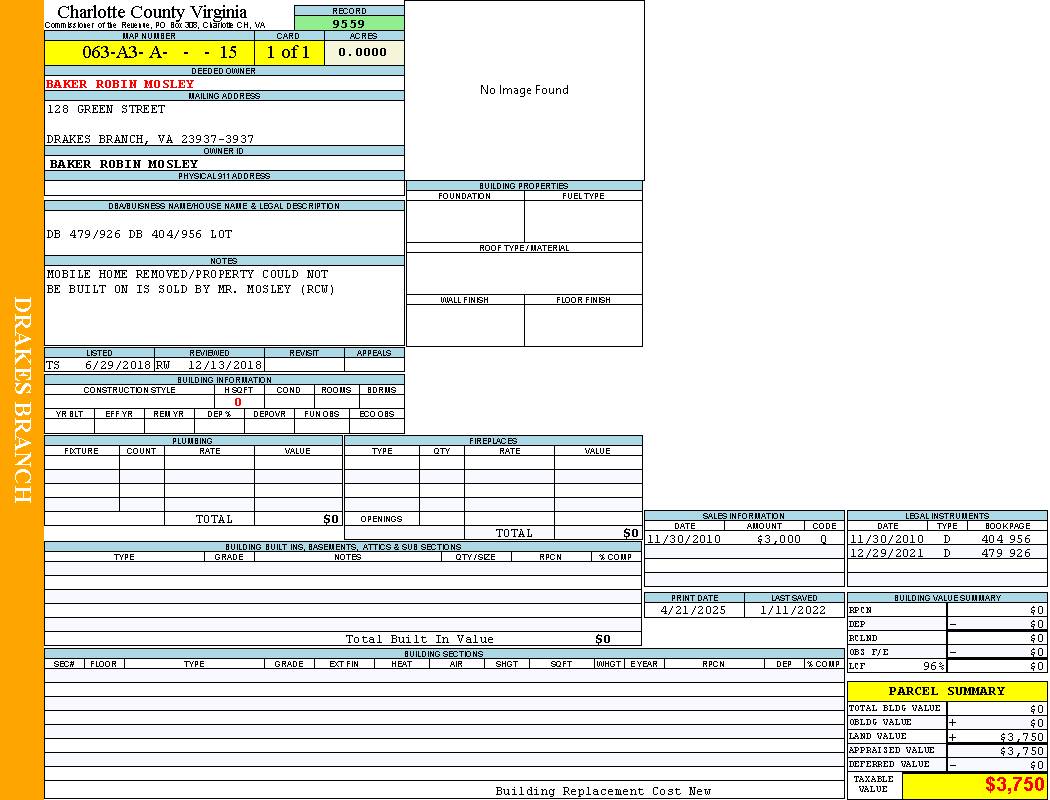The width and height of the screenshot is (1050, 800).
Task: Click the book page entry 404 956
Action: click(x=1005, y=539)
